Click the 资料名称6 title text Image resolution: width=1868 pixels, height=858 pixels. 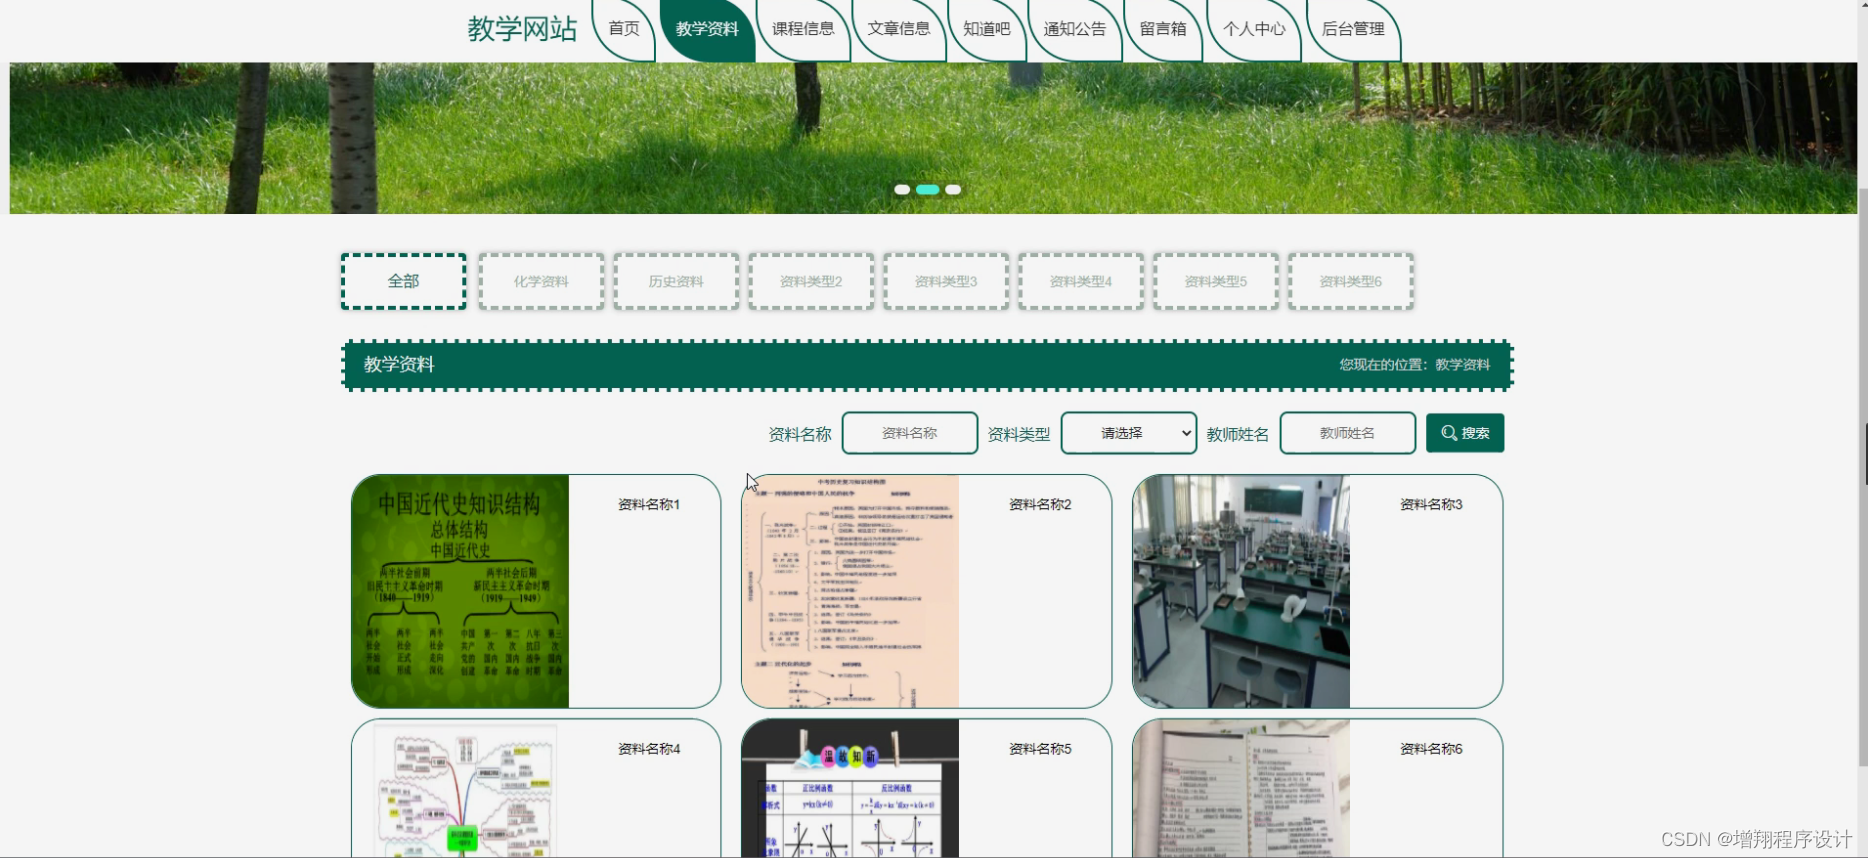pos(1431,748)
